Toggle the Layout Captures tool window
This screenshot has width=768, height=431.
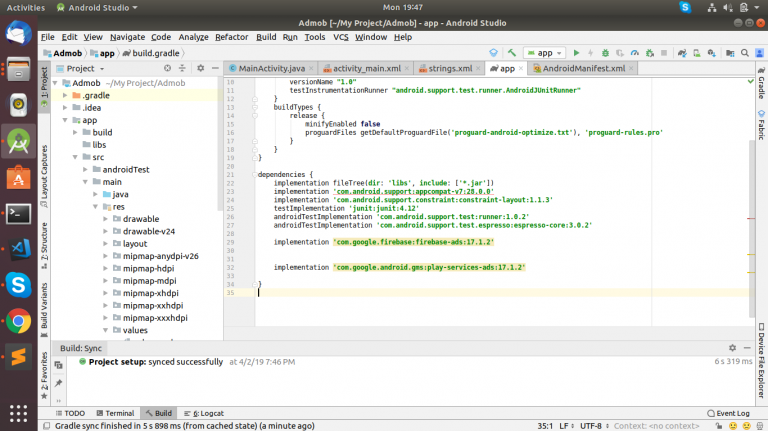[x=44, y=176]
